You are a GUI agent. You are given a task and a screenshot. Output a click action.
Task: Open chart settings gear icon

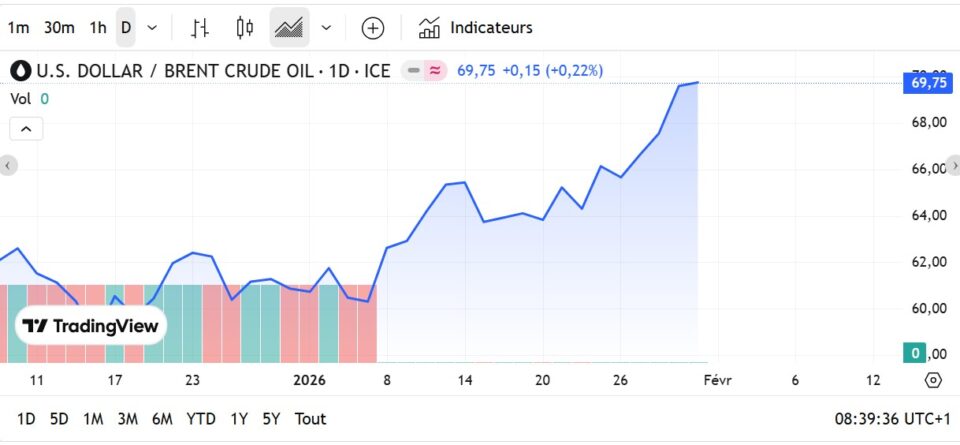pyautogui.click(x=933, y=380)
